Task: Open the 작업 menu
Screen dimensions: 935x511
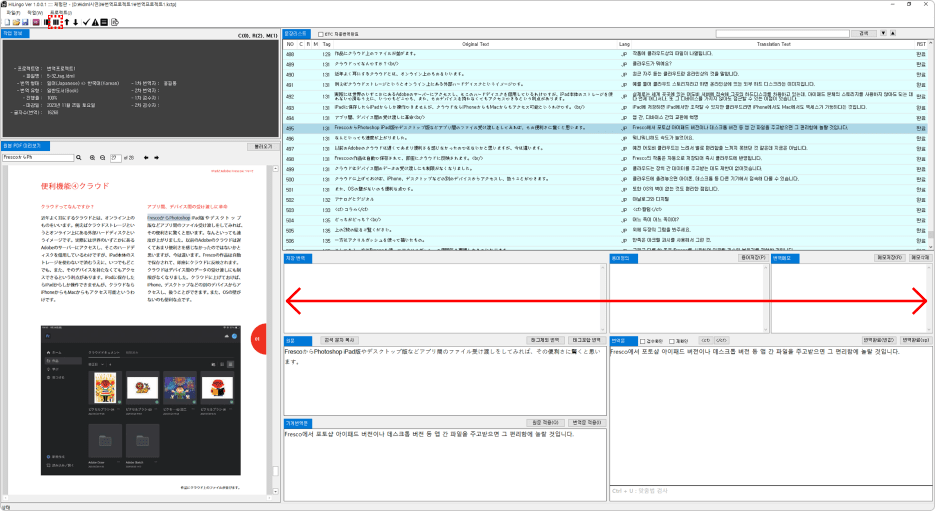Action: tap(35, 12)
